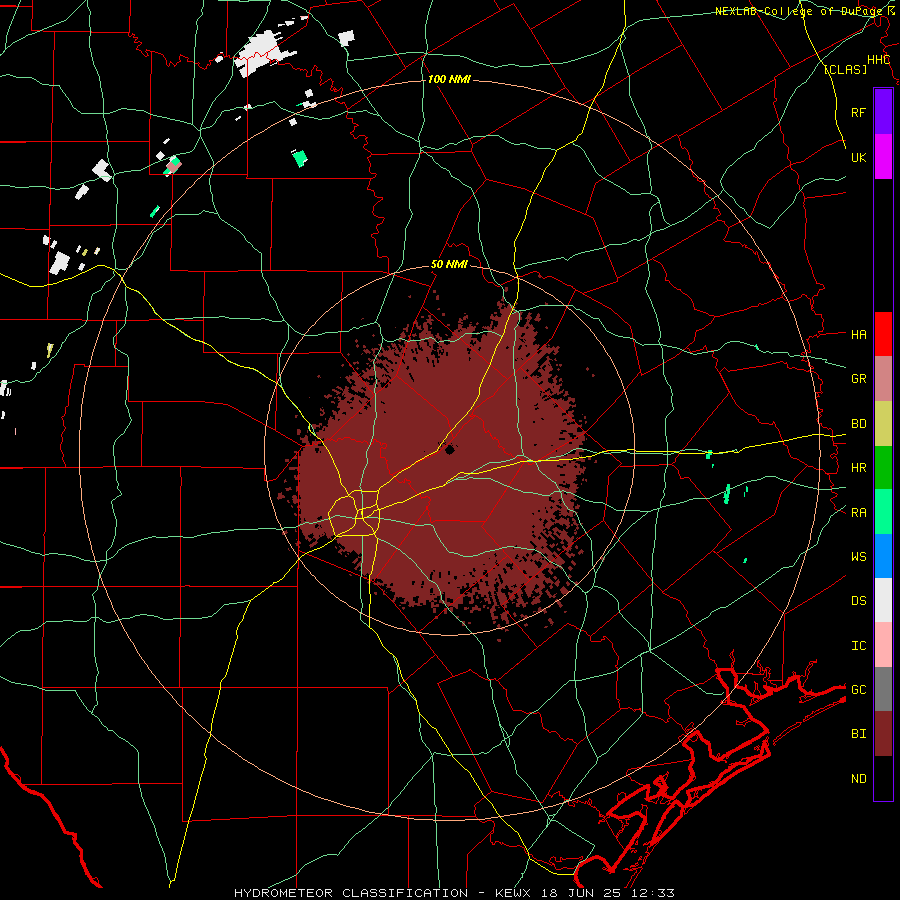Click the 'DS' legend label text
900x900 pixels.
click(x=858, y=601)
